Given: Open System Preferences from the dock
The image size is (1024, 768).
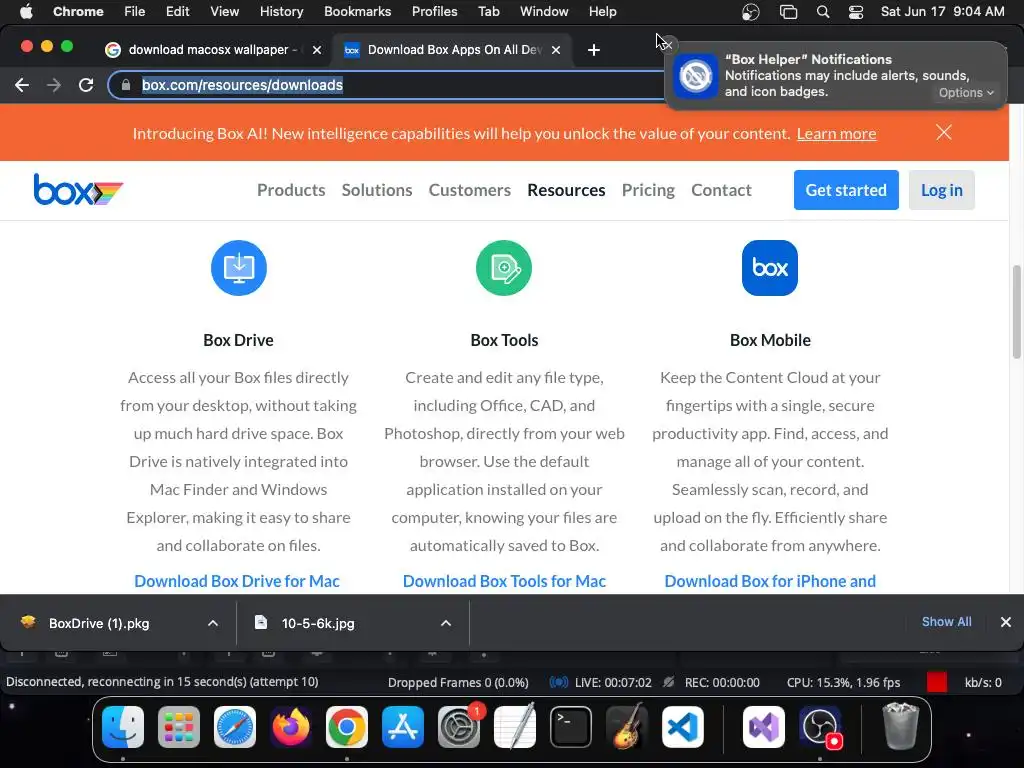Looking at the screenshot, I should 458,727.
